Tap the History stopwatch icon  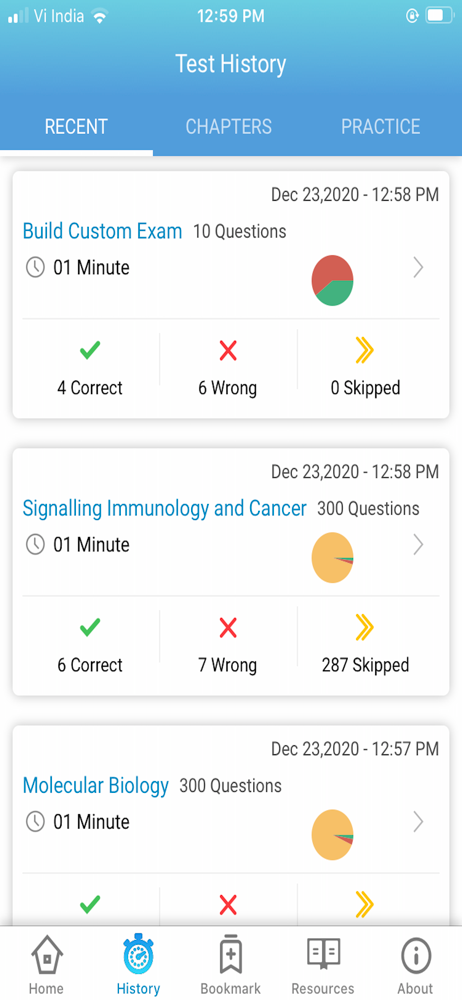[138, 955]
